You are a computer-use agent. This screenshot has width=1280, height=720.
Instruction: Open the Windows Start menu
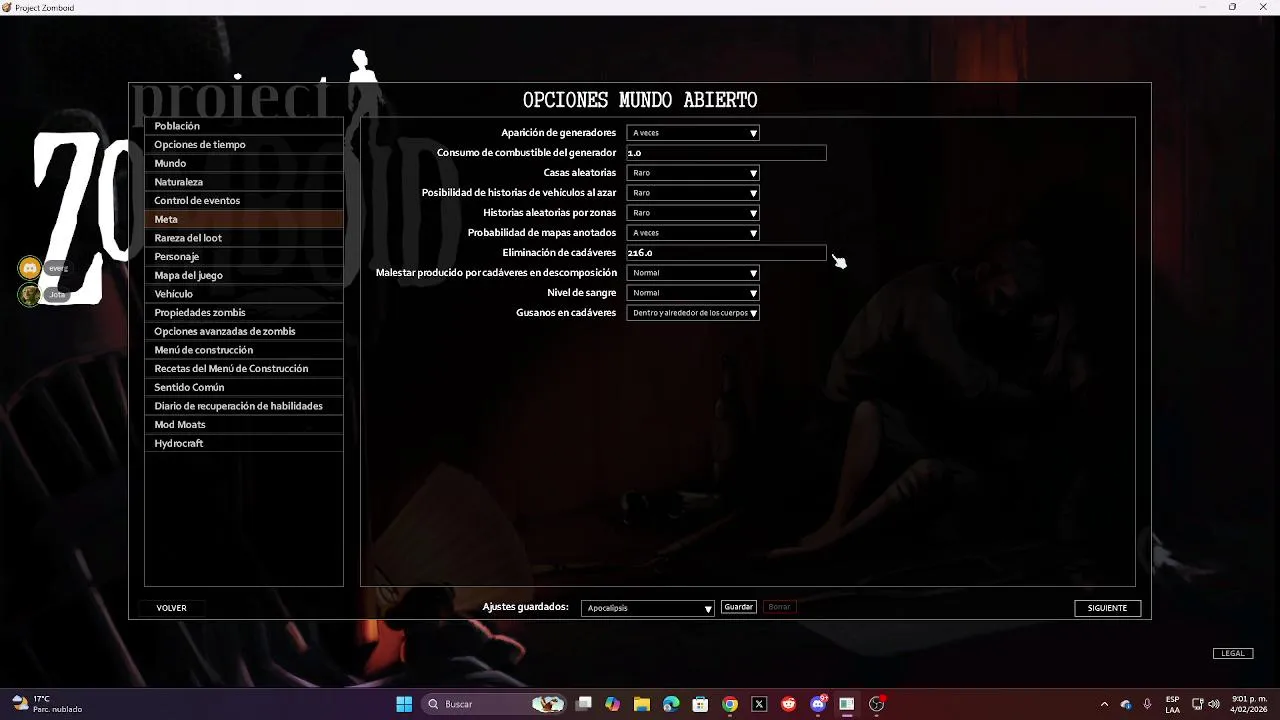404,704
